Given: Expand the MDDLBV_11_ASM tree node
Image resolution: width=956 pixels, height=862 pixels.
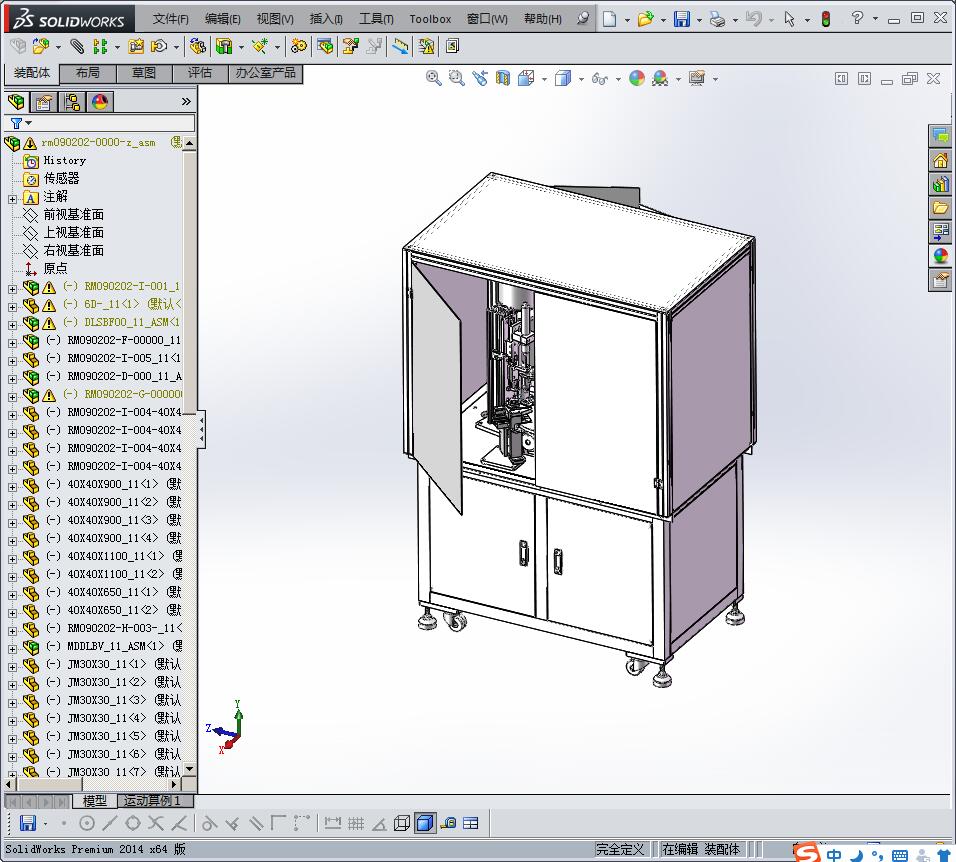Looking at the screenshot, I should 13,647.
